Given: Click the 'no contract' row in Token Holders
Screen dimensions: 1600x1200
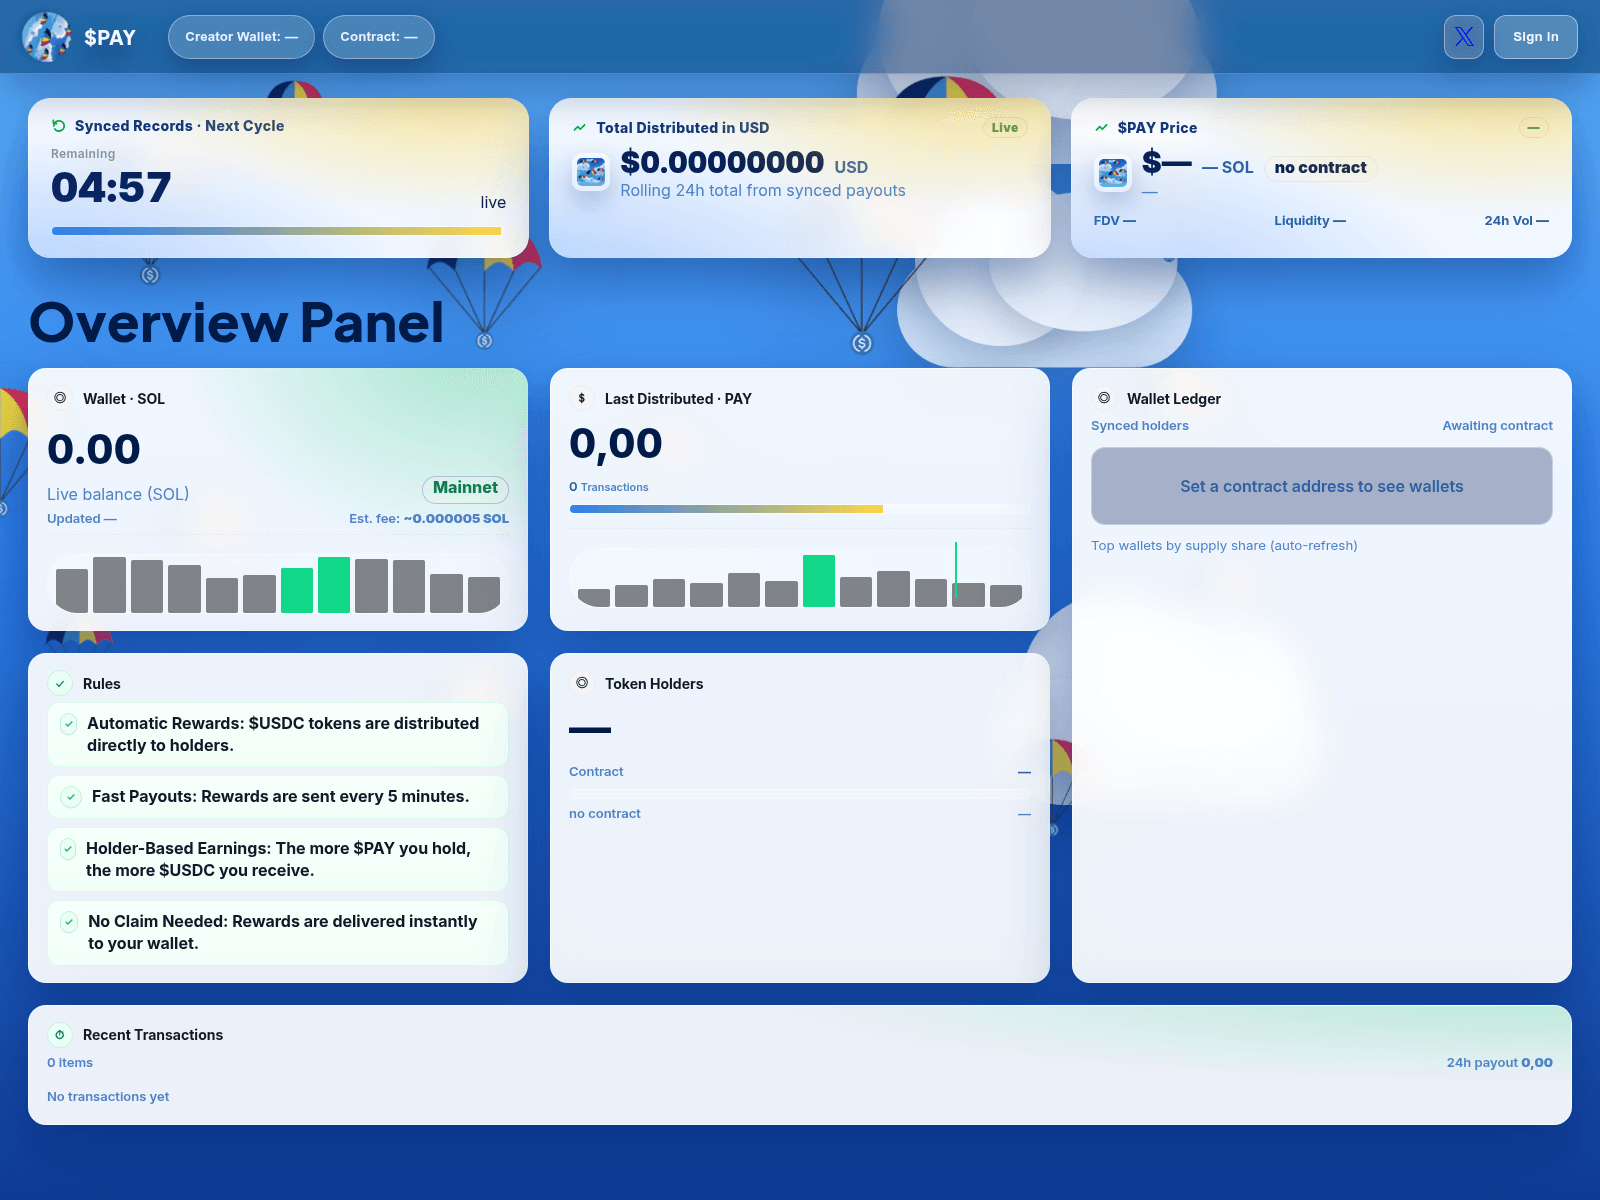Looking at the screenshot, I should (800, 814).
